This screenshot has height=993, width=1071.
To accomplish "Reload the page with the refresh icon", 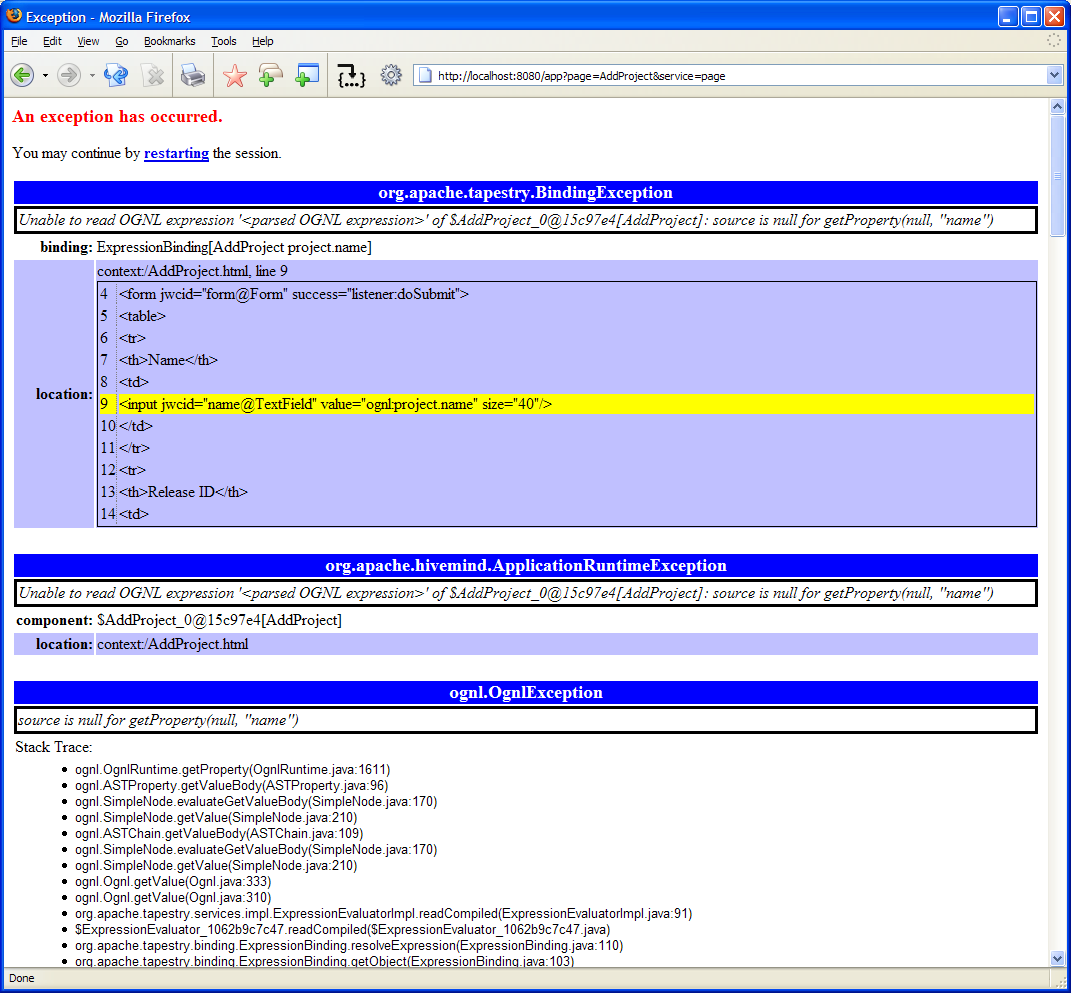I will 116,75.
